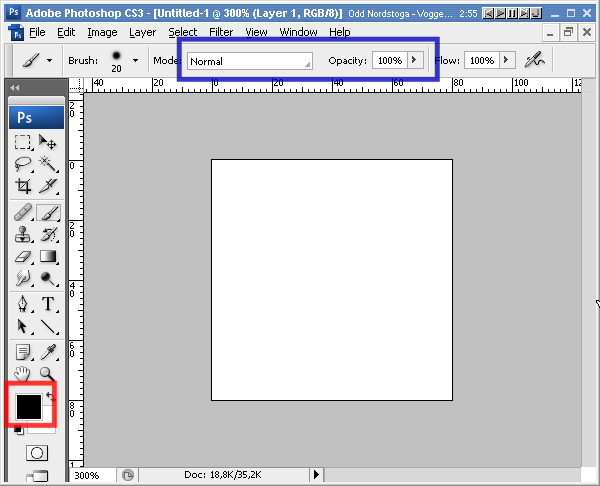Open the File menu

click(37, 32)
